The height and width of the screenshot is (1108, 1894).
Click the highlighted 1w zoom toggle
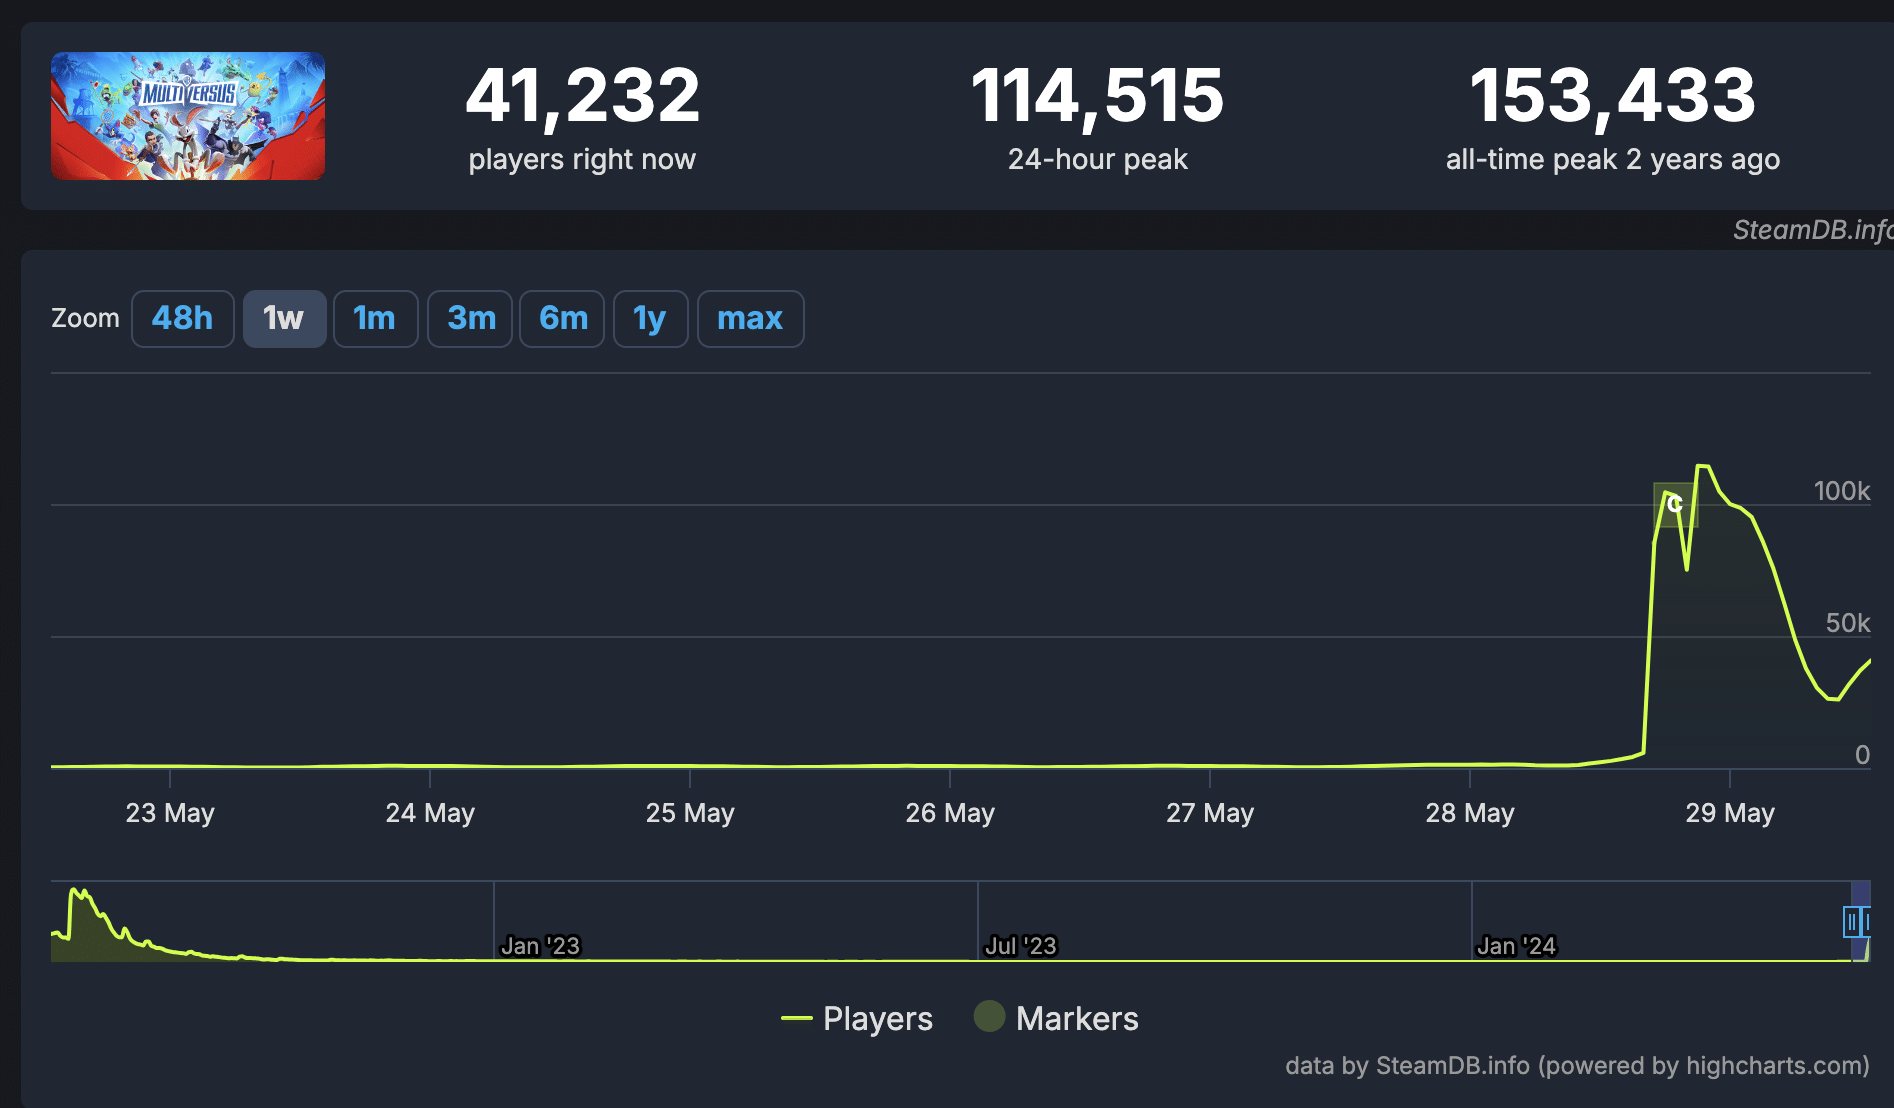coord(284,318)
